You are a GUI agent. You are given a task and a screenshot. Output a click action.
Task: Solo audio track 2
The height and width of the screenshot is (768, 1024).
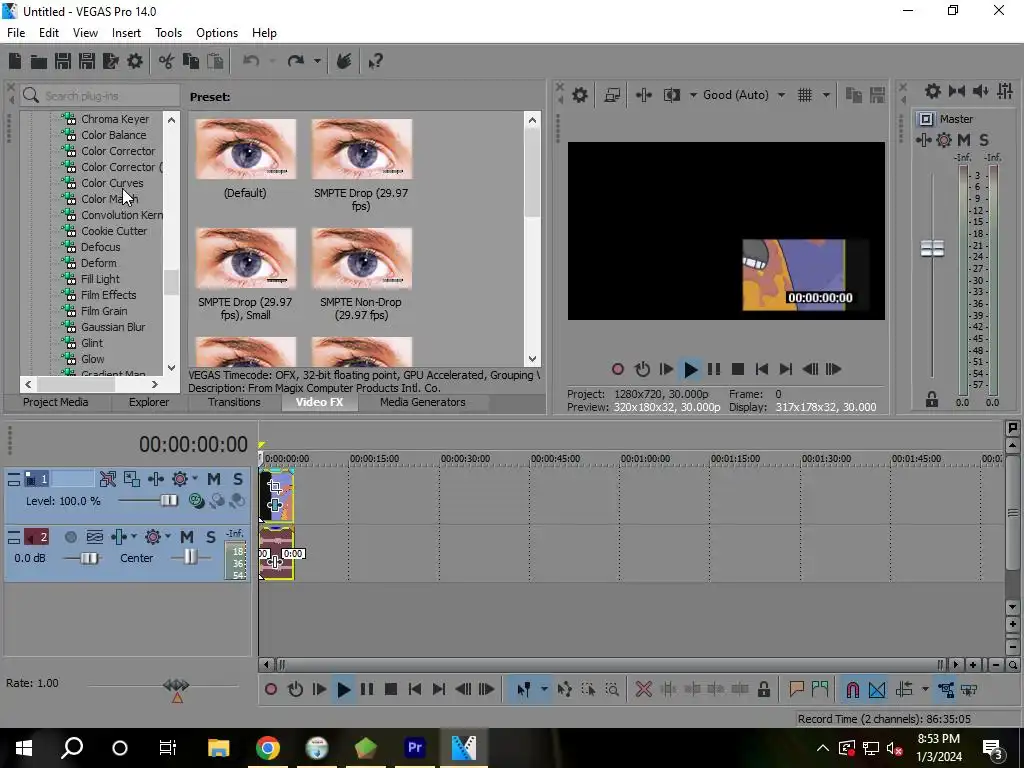click(x=210, y=537)
